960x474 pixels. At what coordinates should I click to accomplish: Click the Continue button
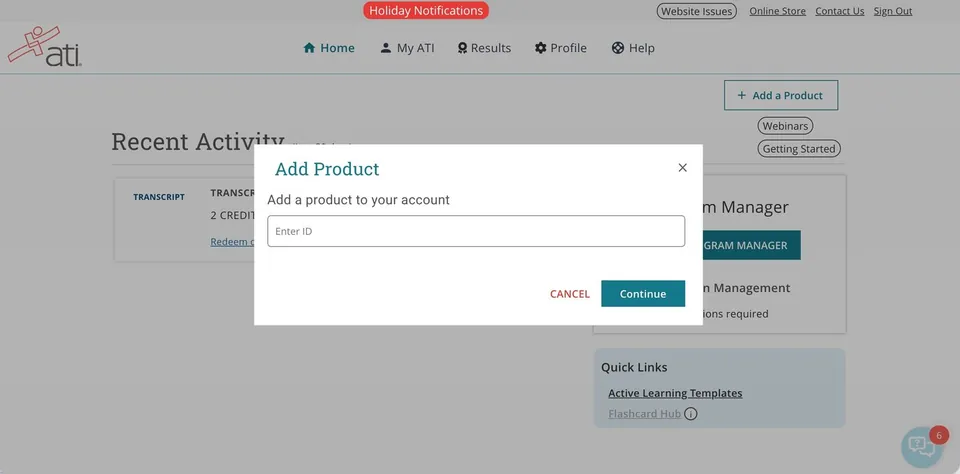pos(643,293)
